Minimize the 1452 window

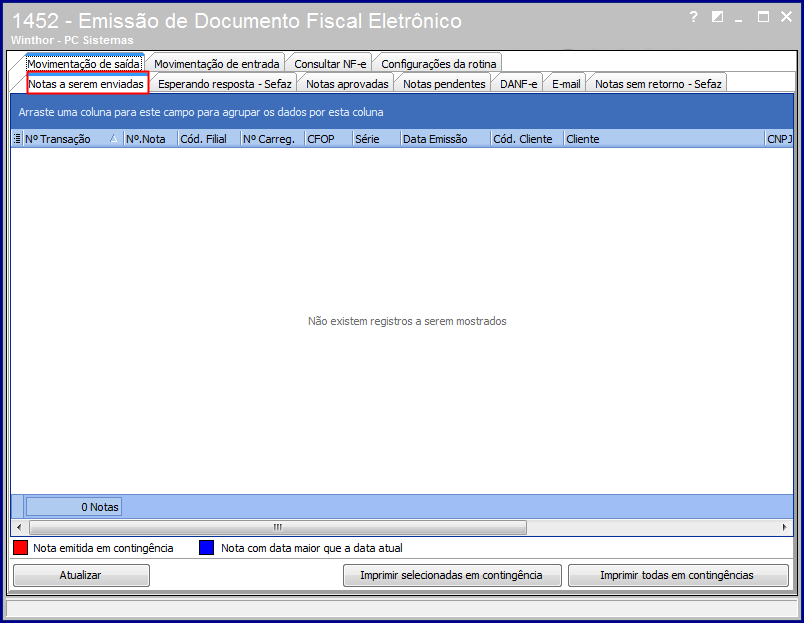pyautogui.click(x=739, y=19)
